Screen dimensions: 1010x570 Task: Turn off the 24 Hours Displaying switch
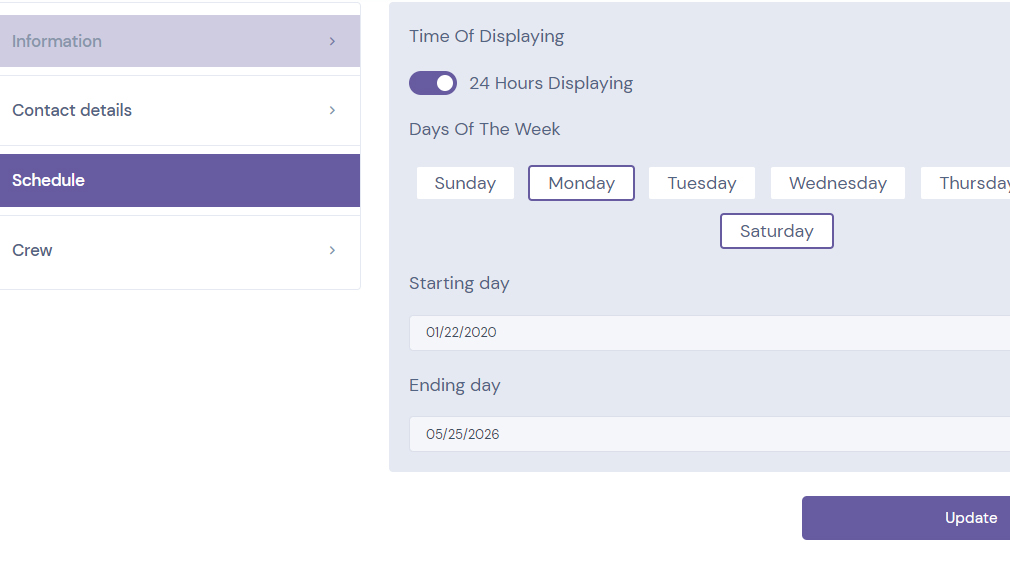coord(433,83)
